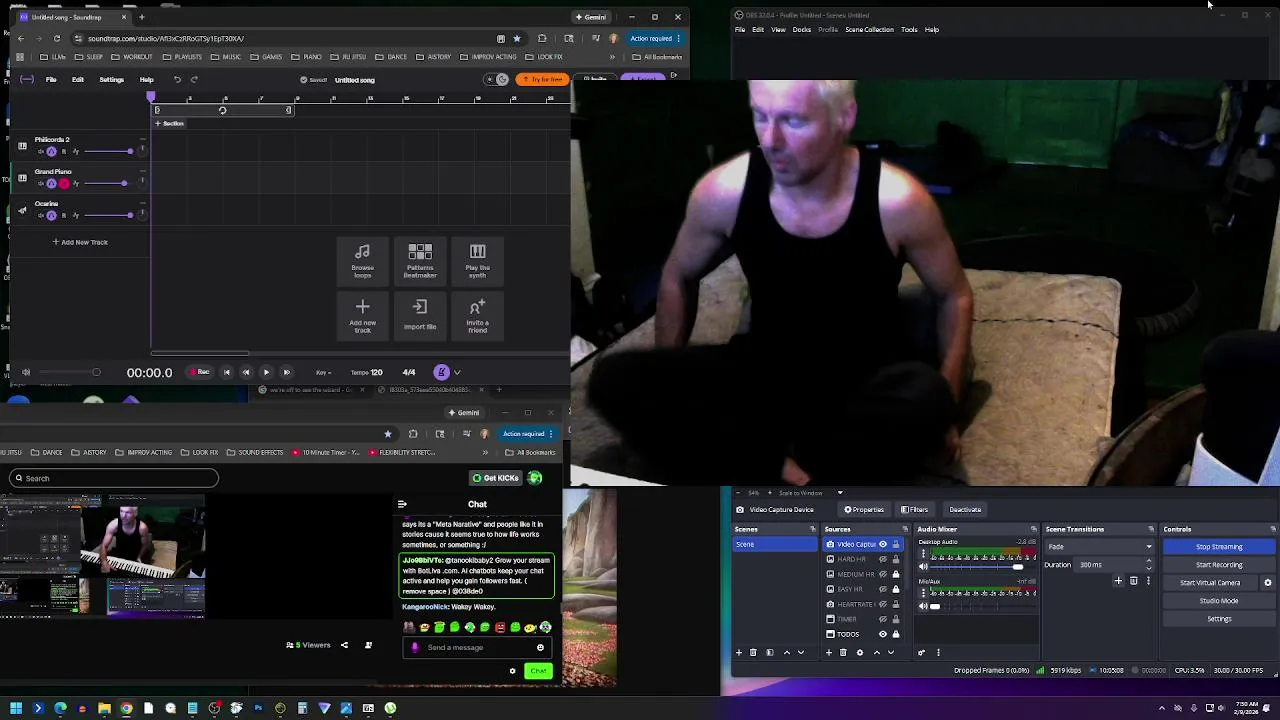Click the loop cycle region icon
1280x720 pixels.
pyautogui.click(x=222, y=110)
